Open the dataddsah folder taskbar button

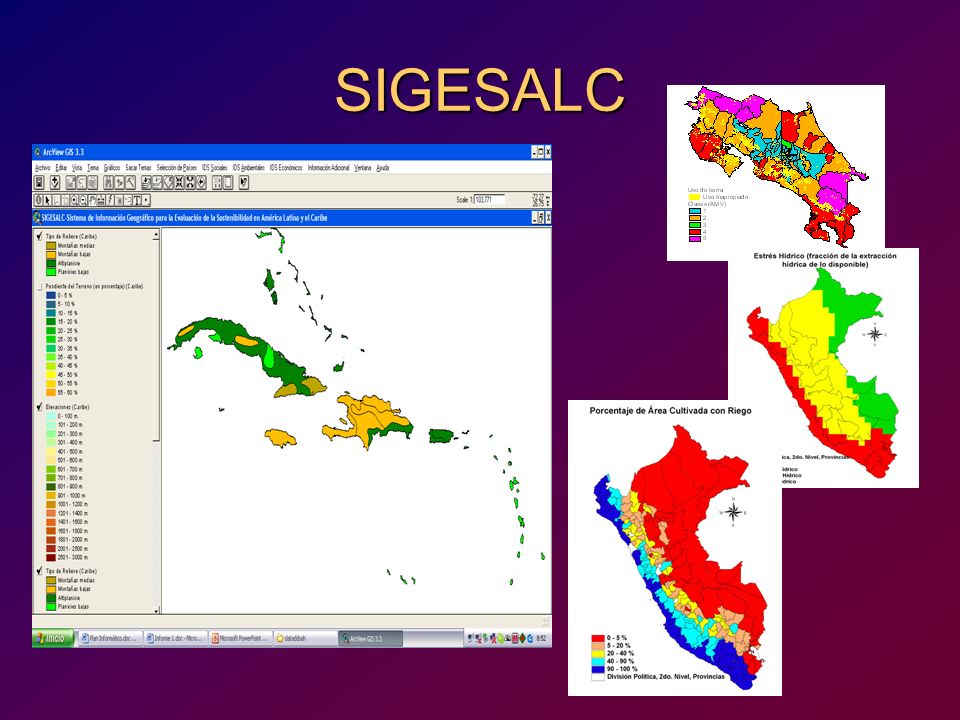(305, 638)
